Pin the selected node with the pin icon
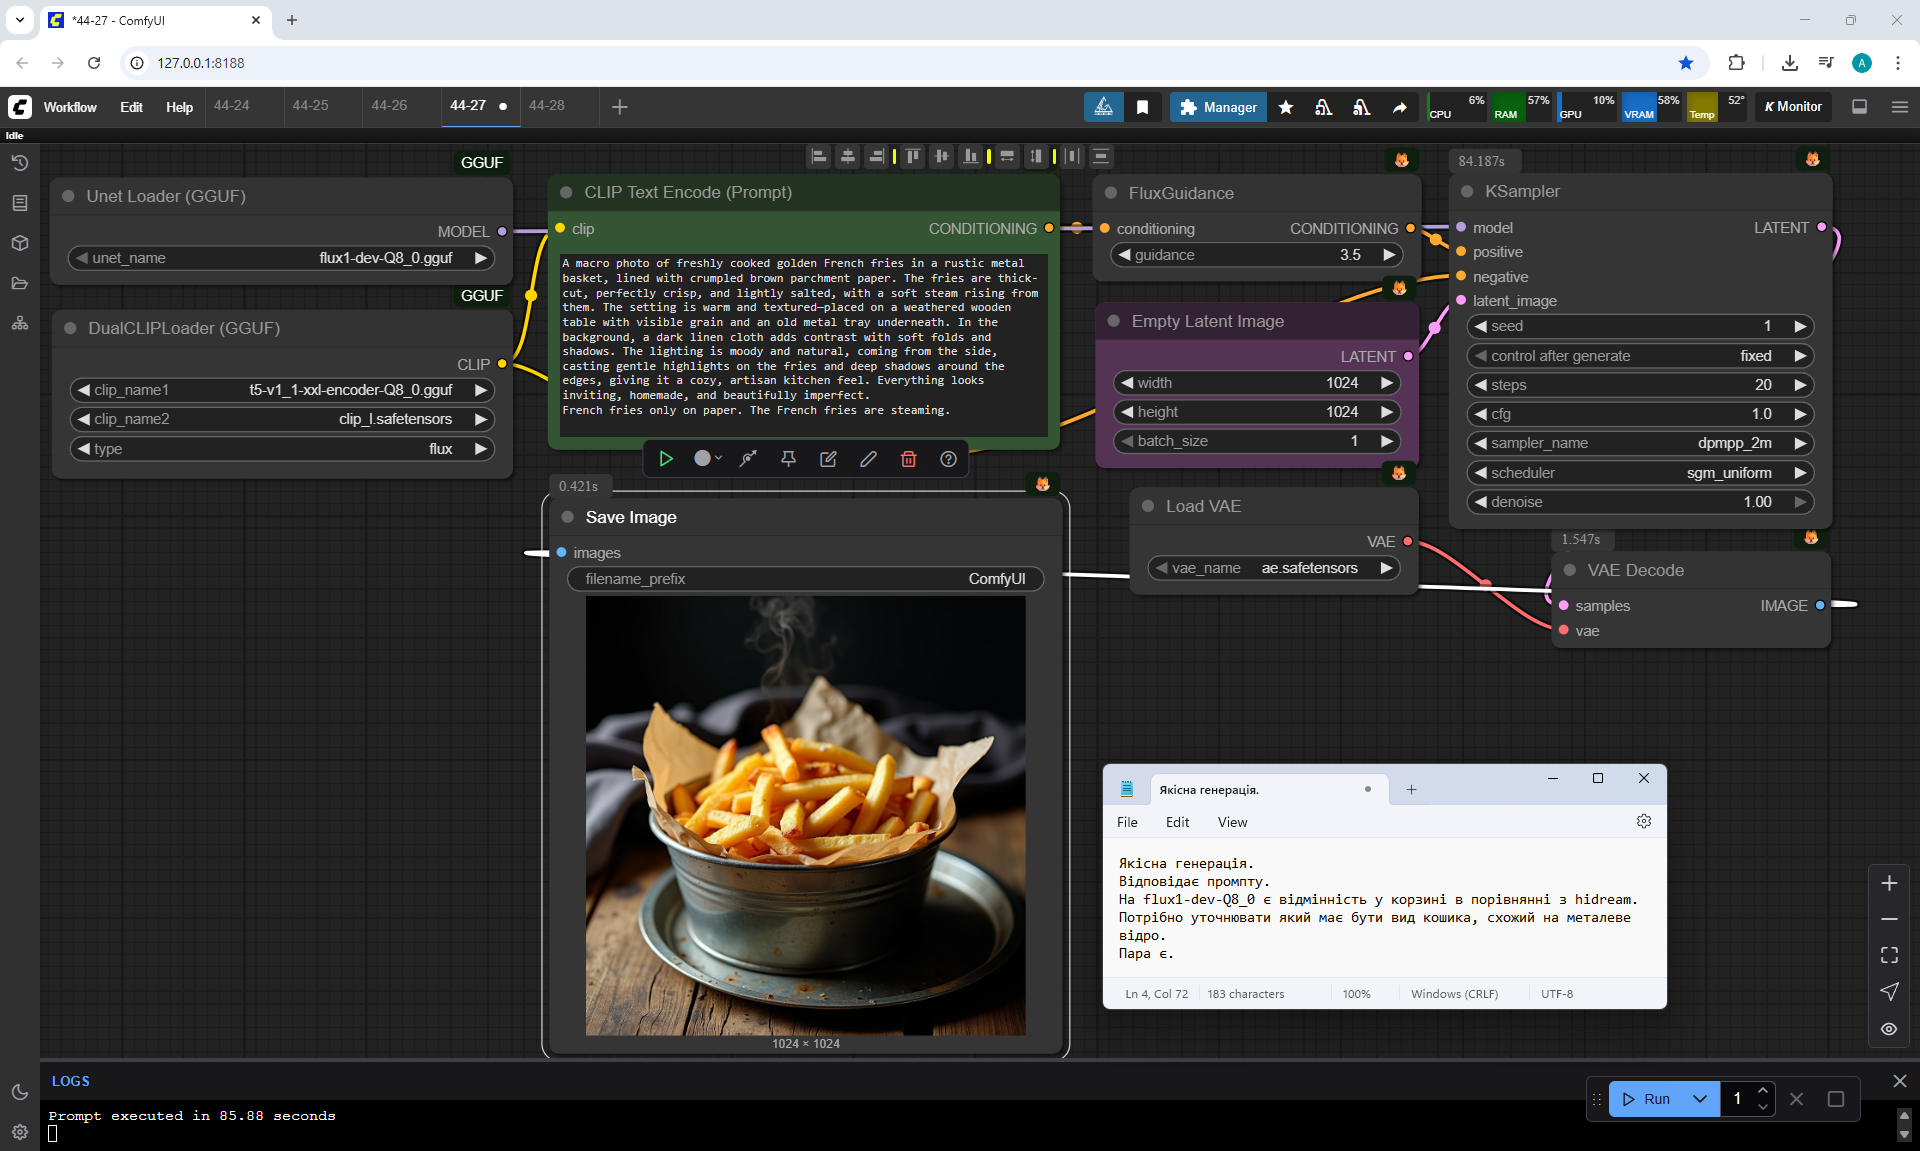Screen dimensions: 1920x1151 click(788, 459)
